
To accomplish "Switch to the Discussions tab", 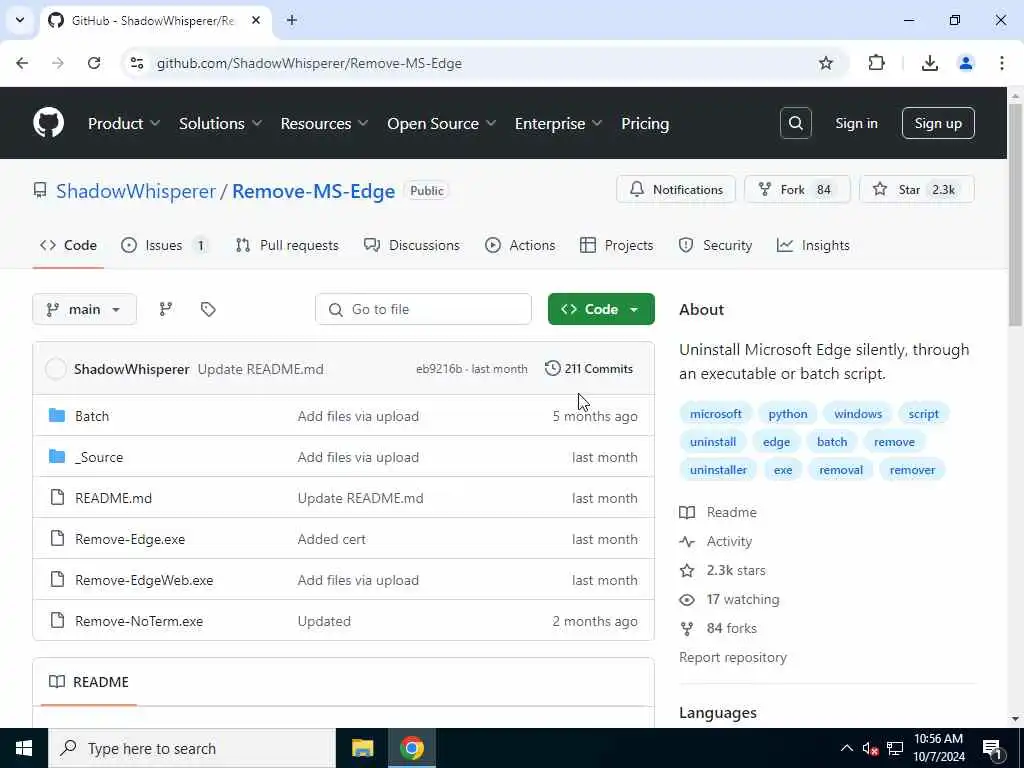I will [x=412, y=246].
